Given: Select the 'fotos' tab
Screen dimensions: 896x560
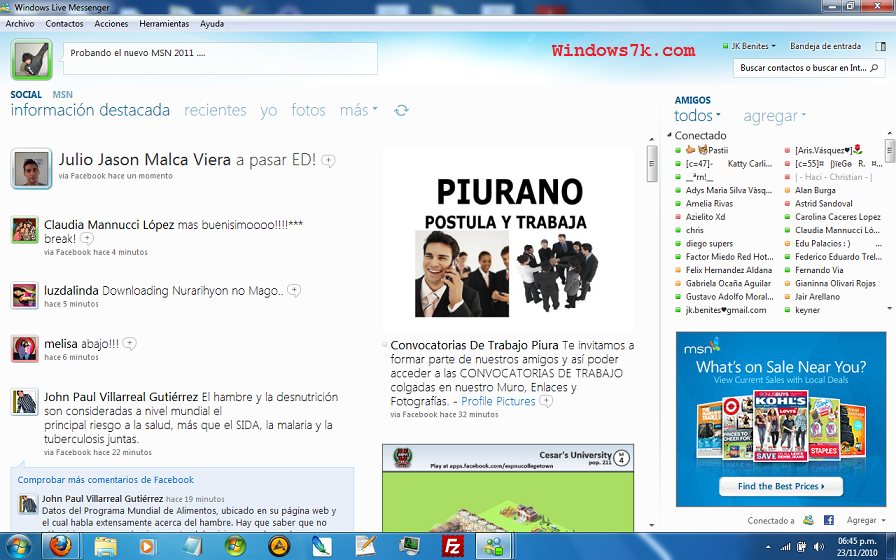Looking at the screenshot, I should (x=308, y=111).
